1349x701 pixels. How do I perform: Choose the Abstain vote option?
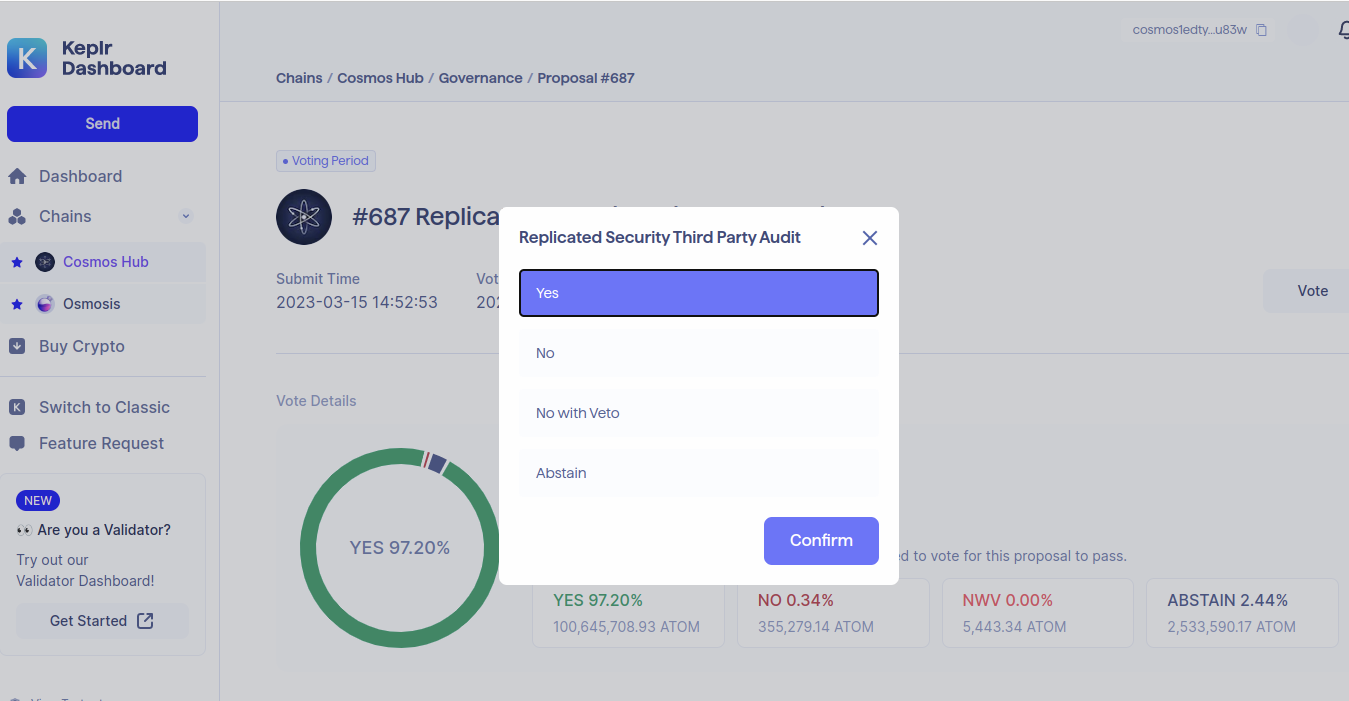point(699,473)
